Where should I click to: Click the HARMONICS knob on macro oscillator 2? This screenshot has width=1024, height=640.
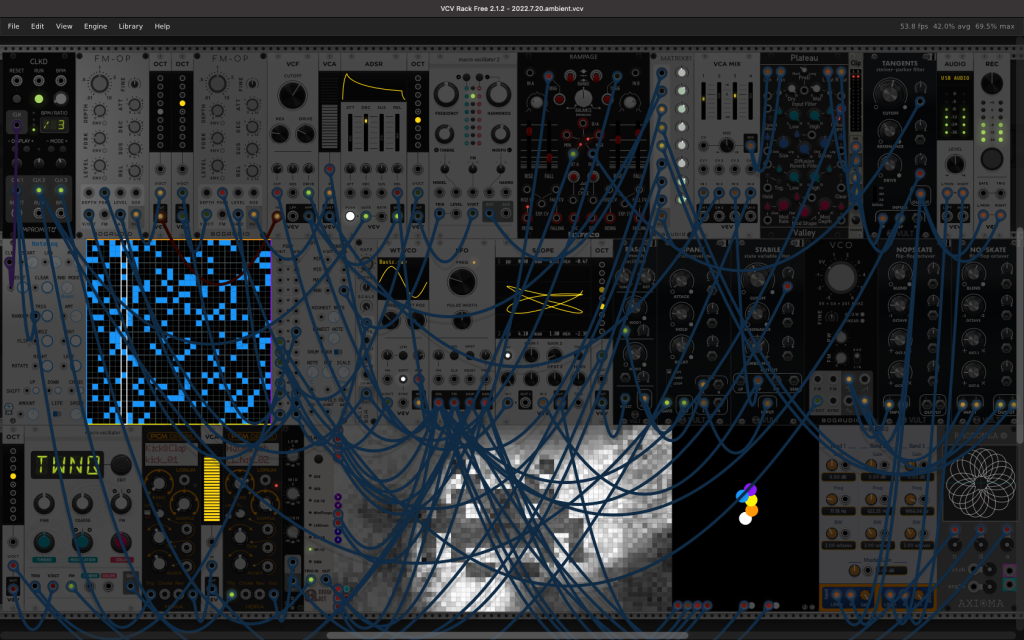click(x=499, y=95)
